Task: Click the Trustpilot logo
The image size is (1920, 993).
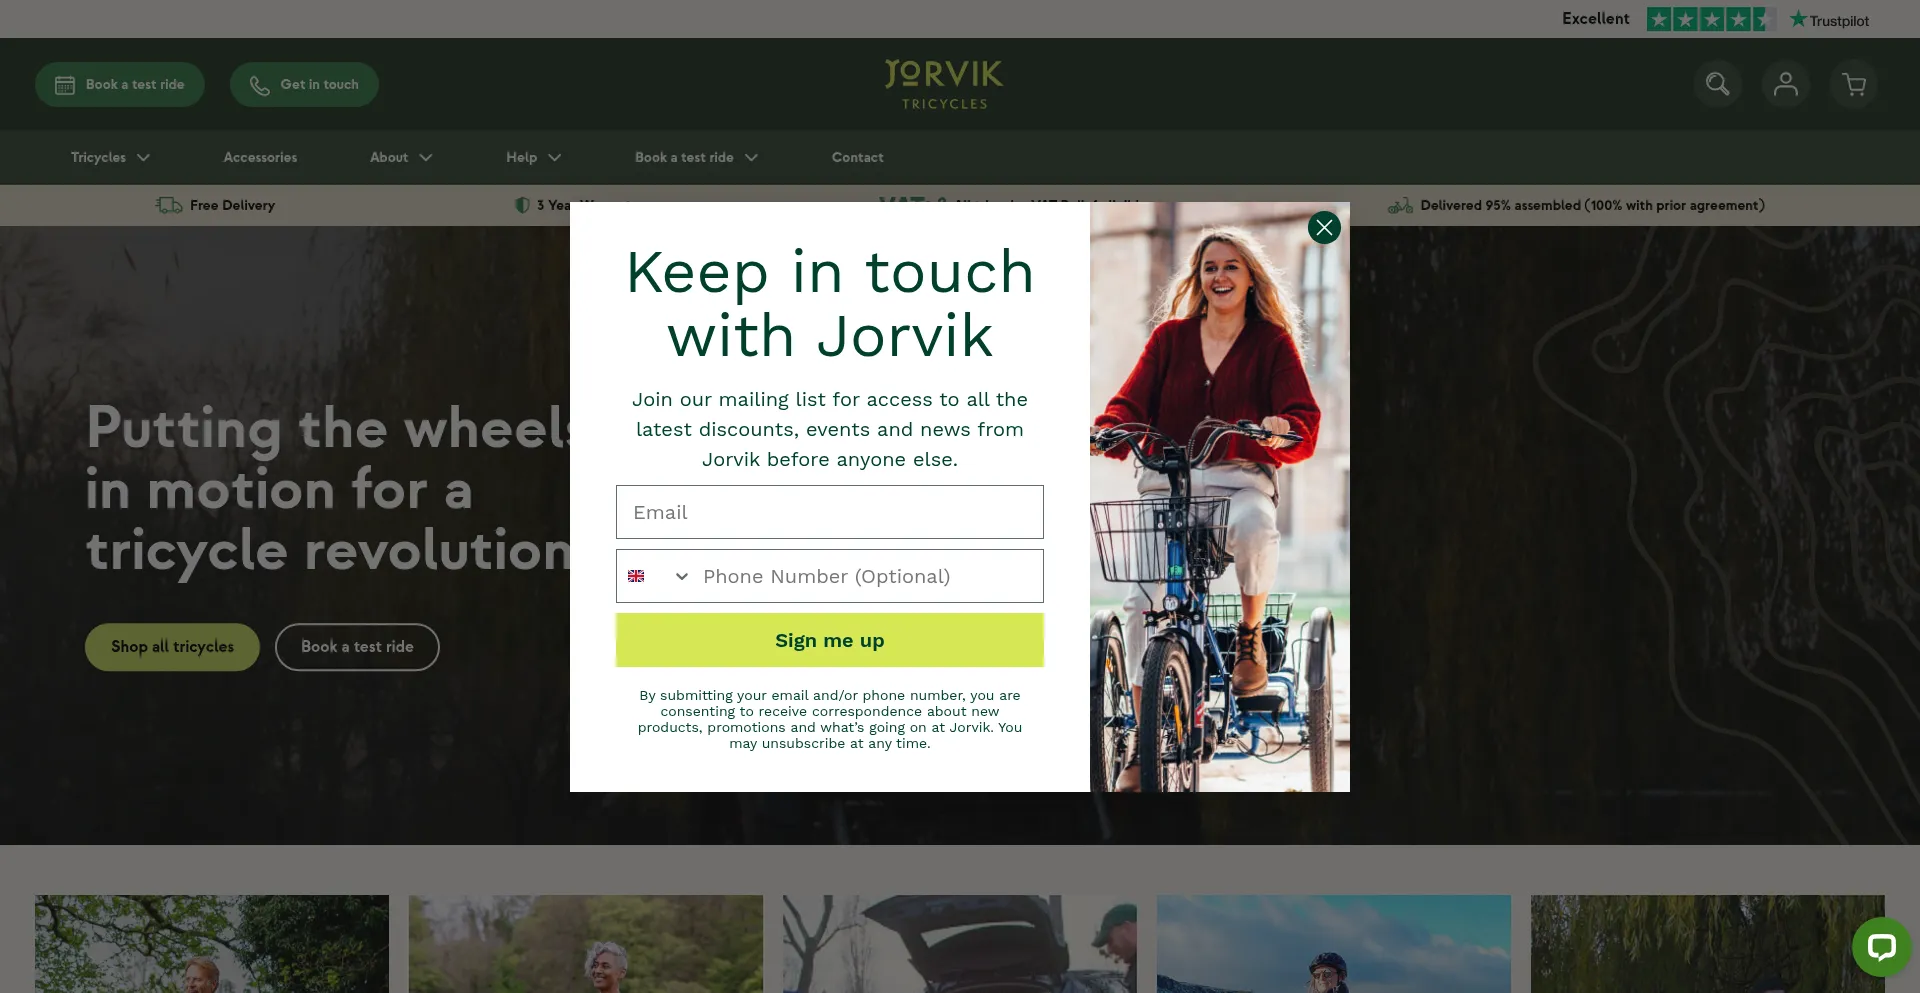Action: (1829, 20)
